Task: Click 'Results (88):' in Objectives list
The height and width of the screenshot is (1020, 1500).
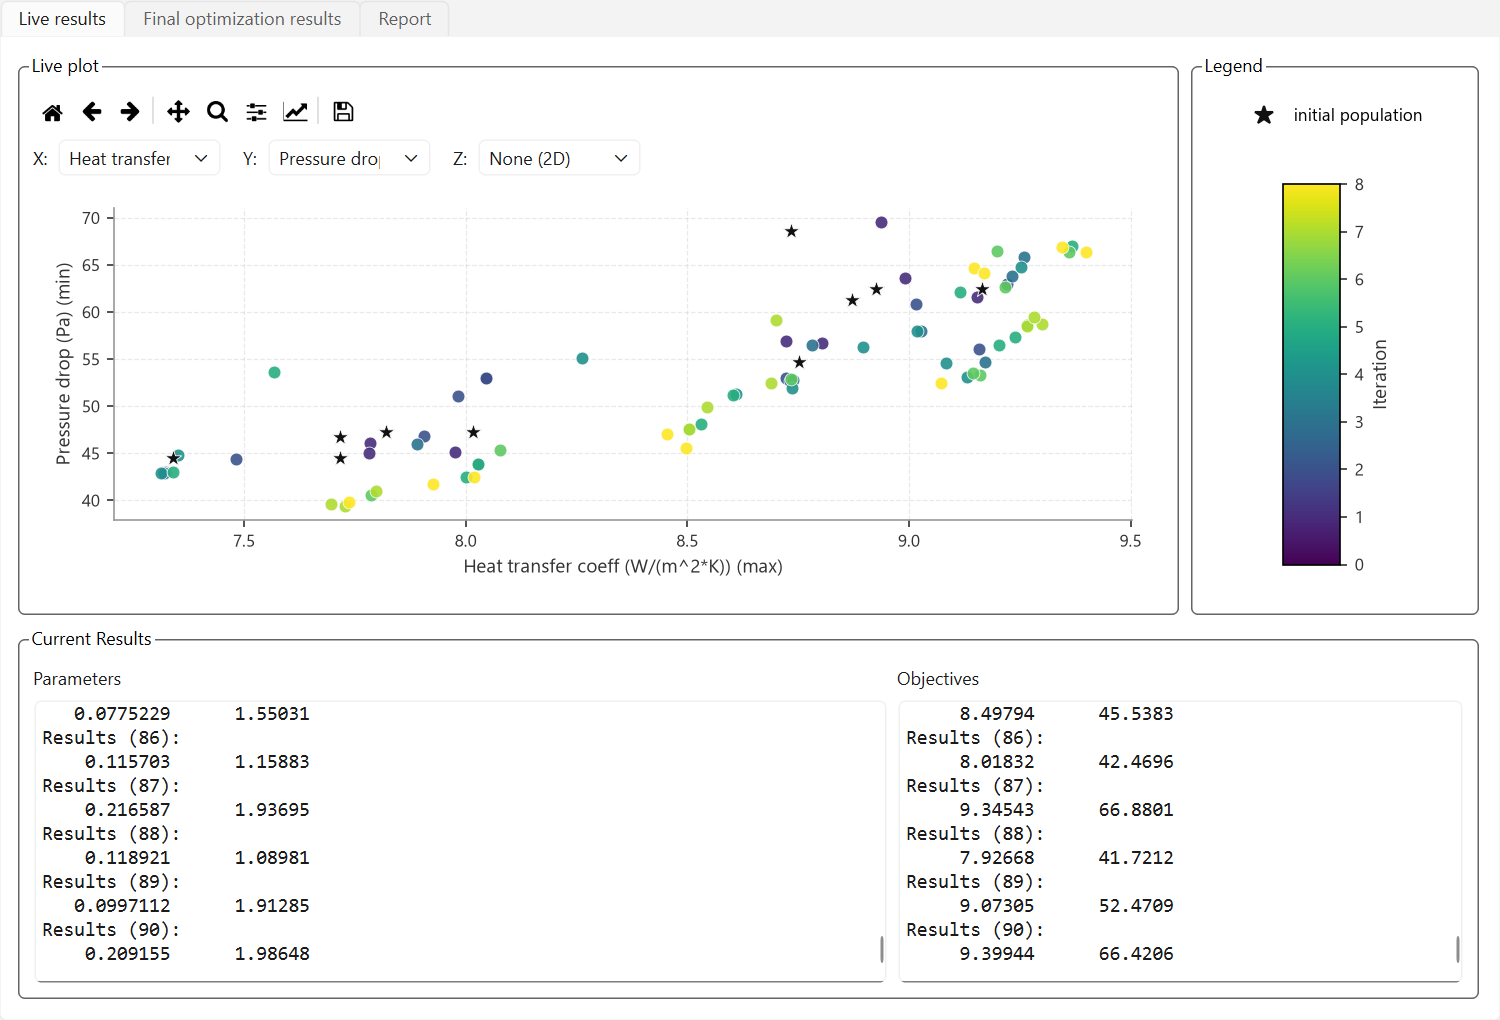Action: click(x=975, y=834)
